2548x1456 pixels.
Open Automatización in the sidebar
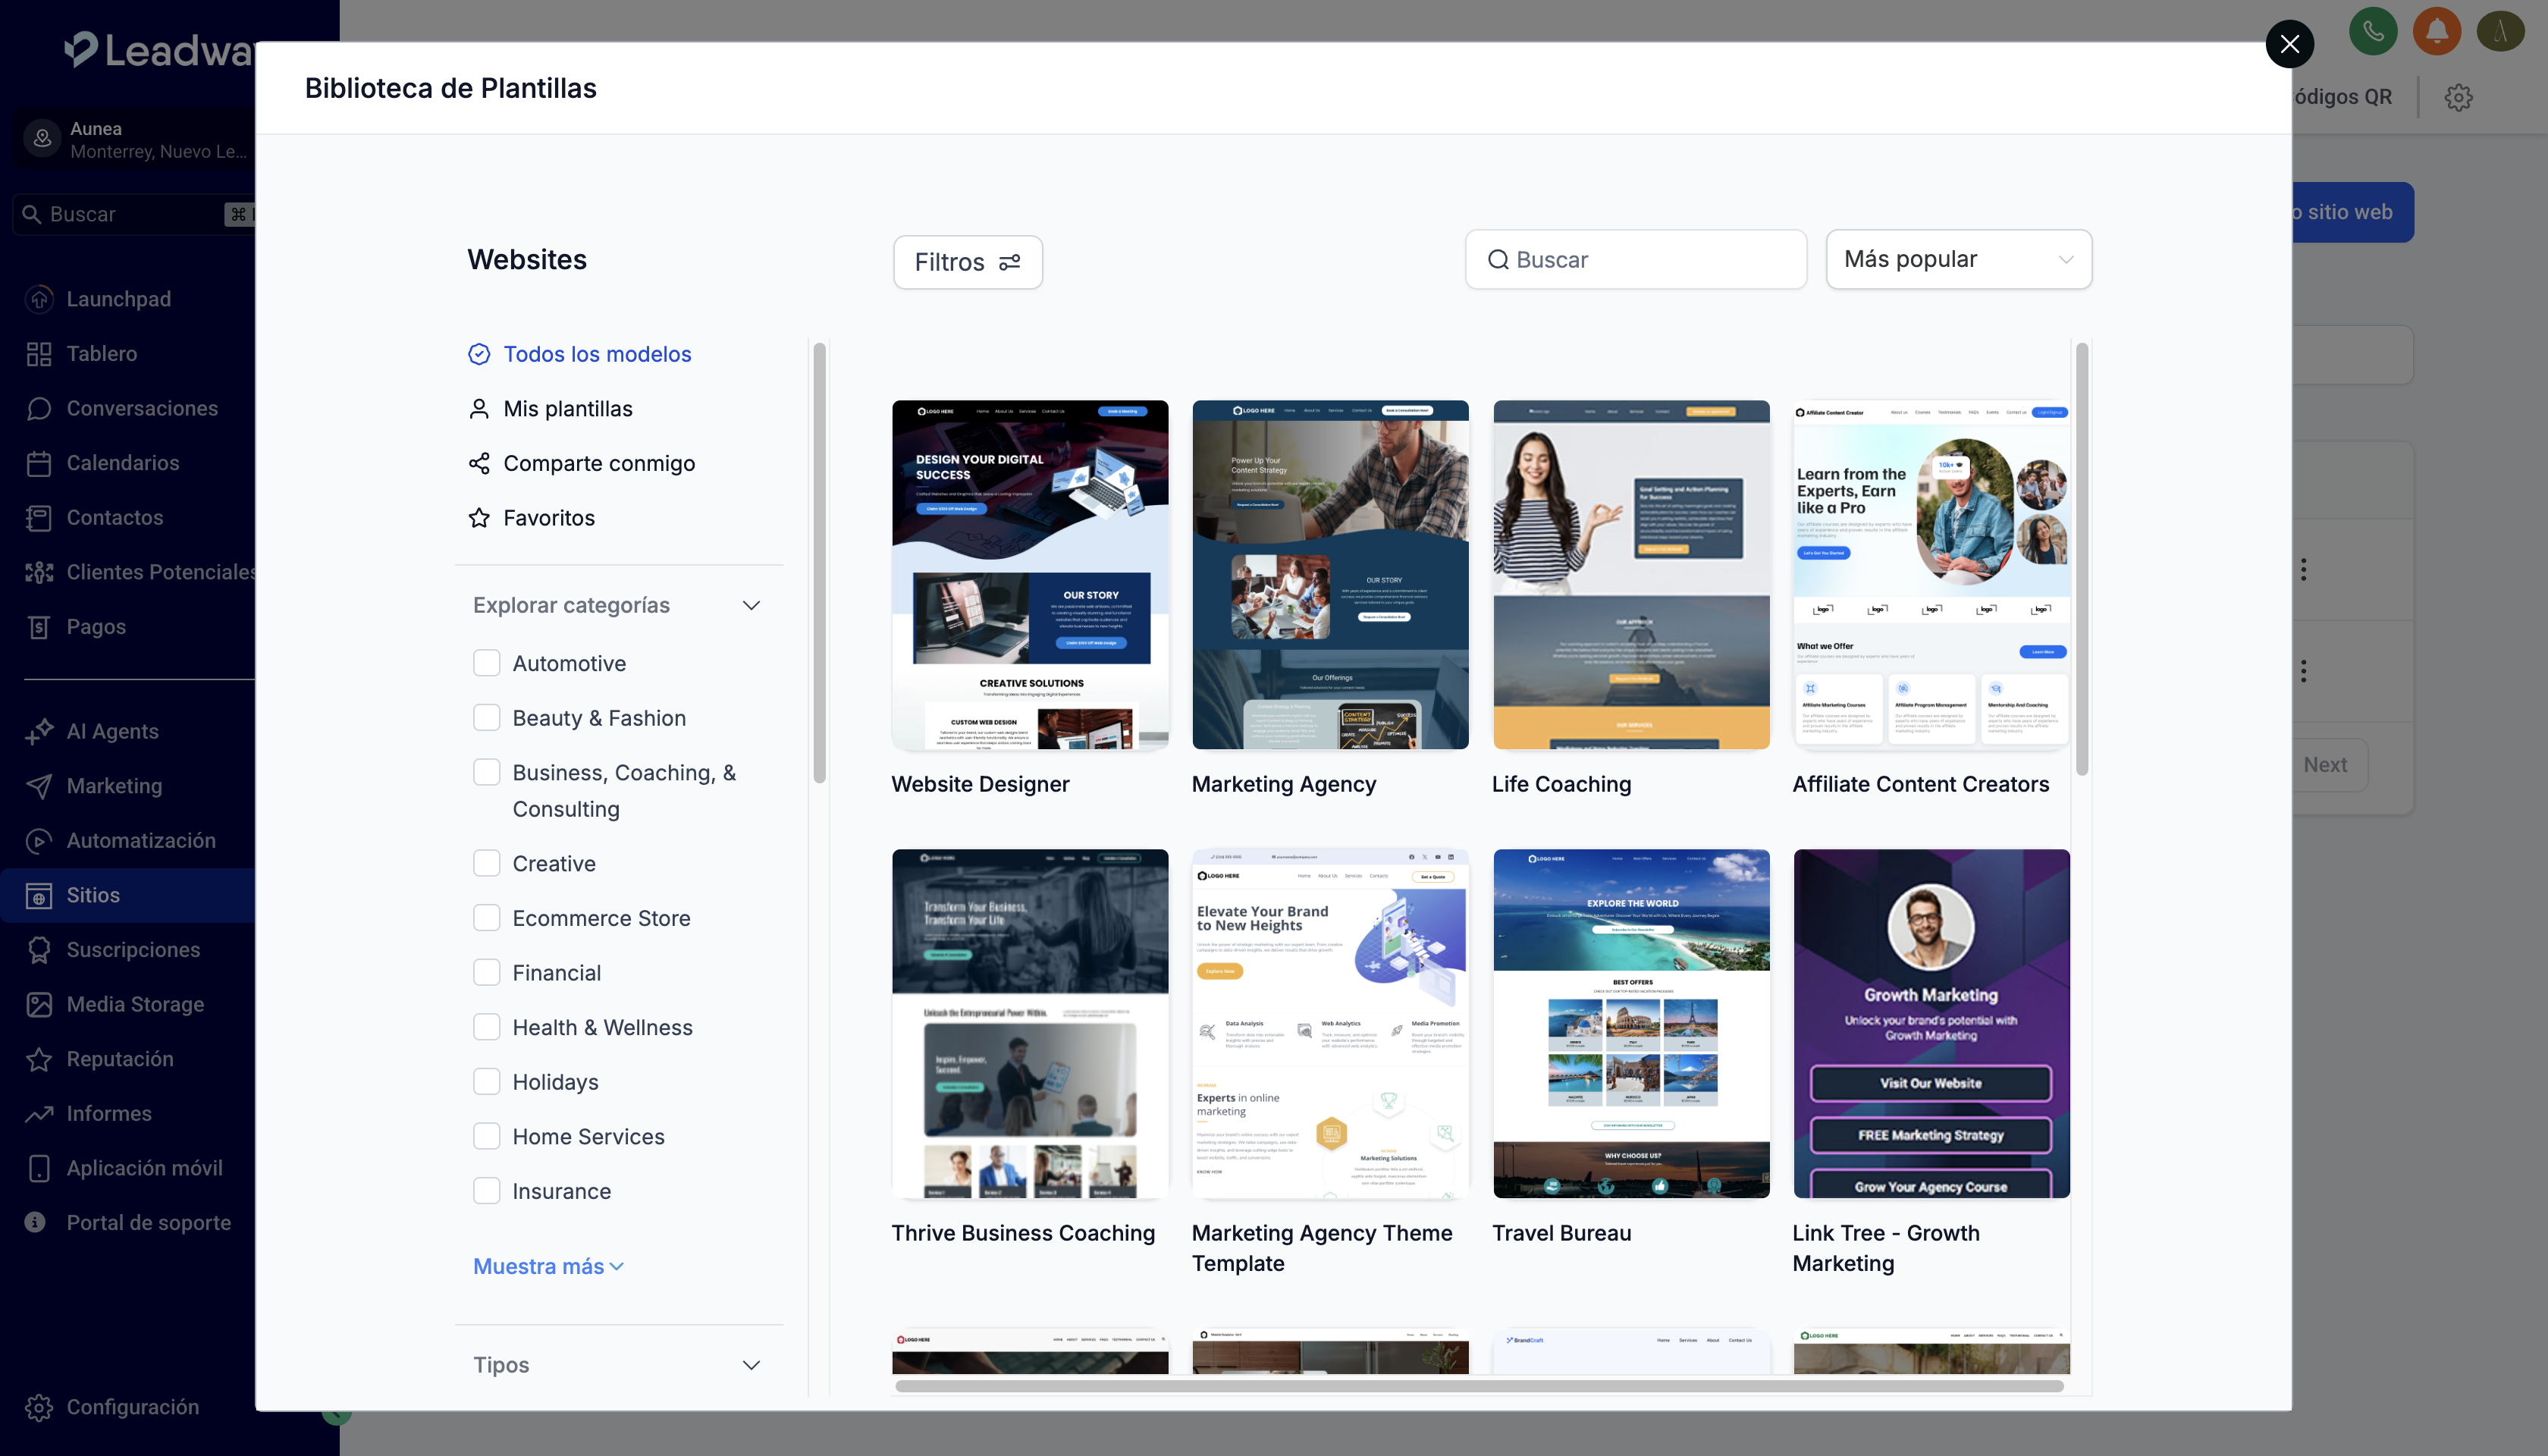[x=140, y=840]
